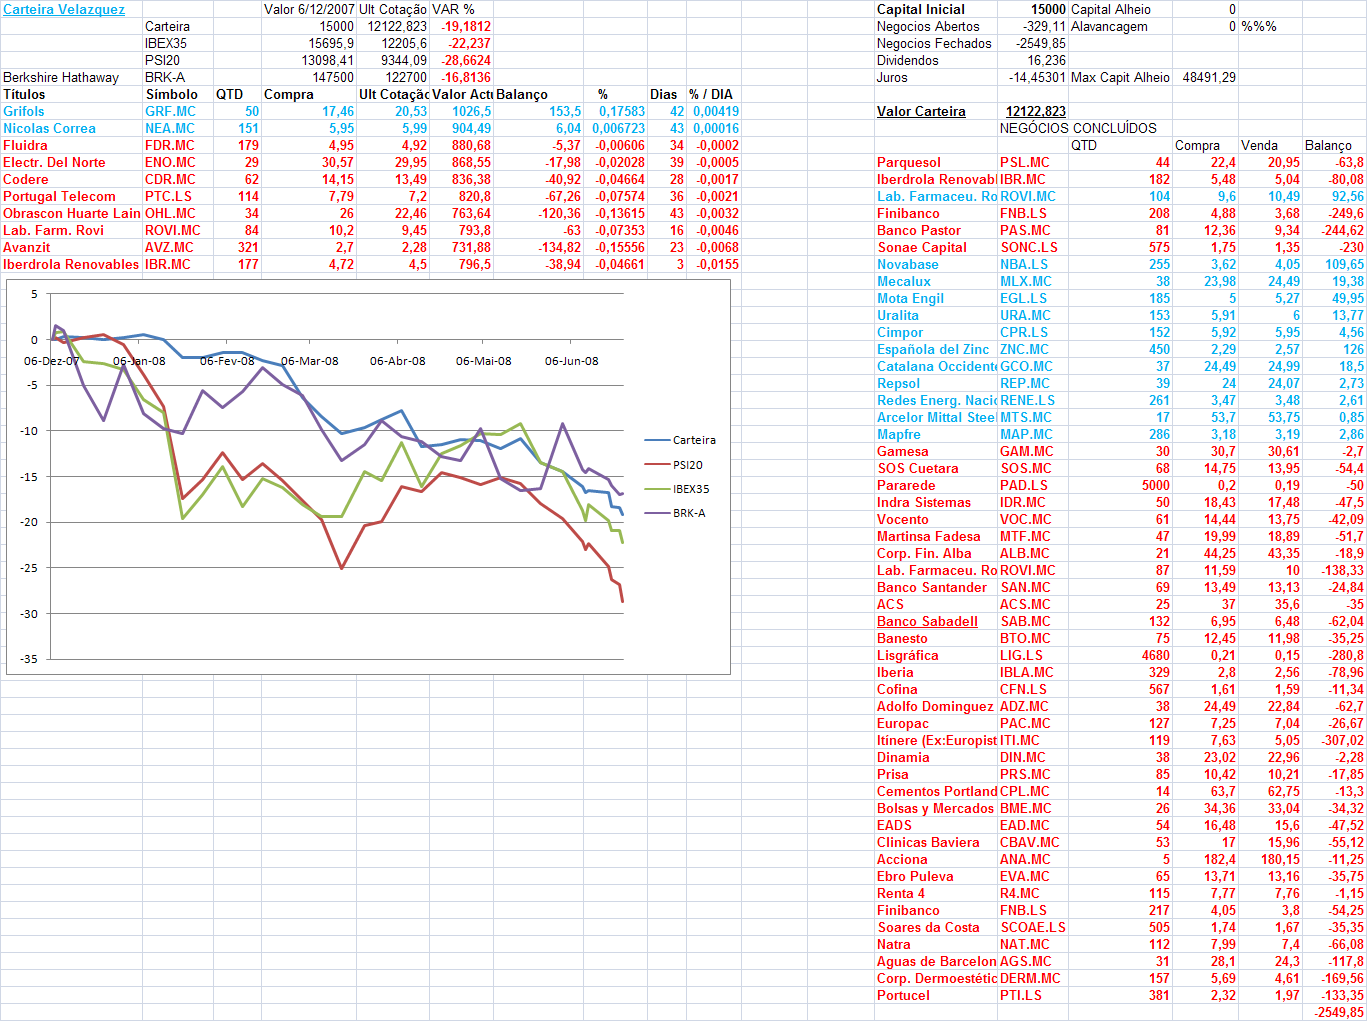Click the 06-Abr-08 chart axis label

(397, 361)
